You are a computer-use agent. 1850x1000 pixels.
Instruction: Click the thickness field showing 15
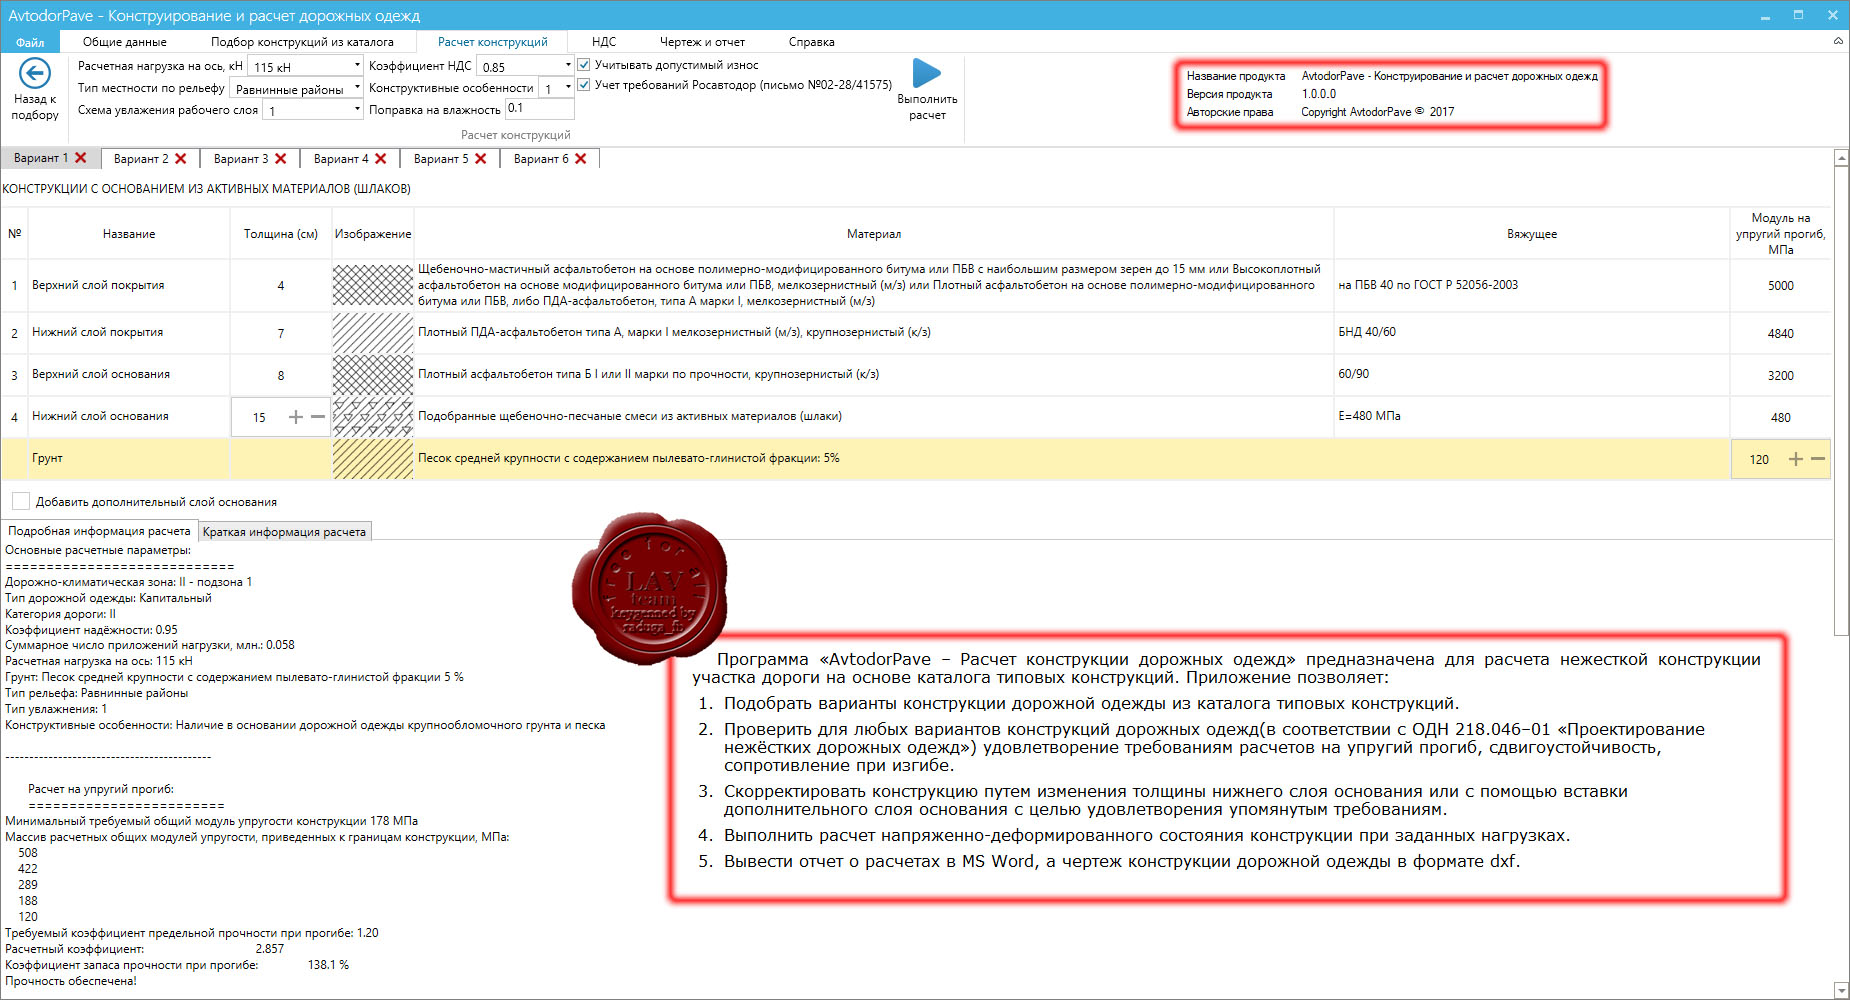click(259, 417)
